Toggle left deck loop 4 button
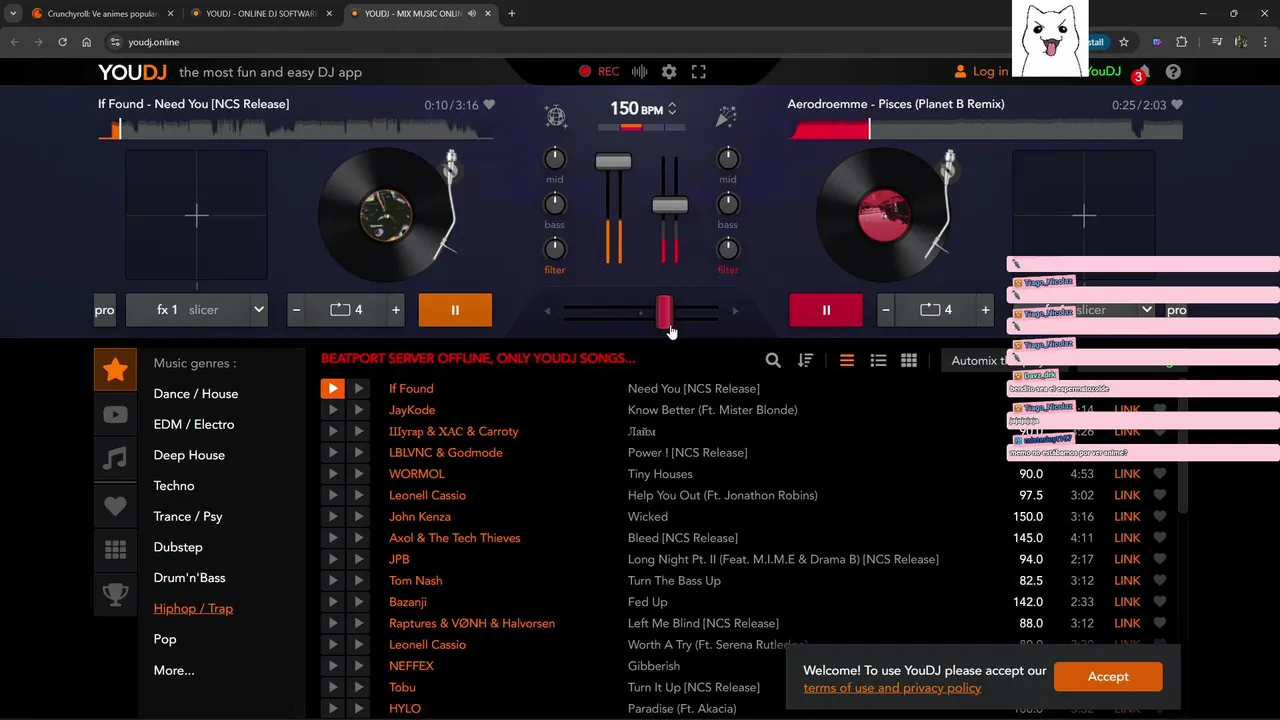The image size is (1280, 720). tap(346, 310)
